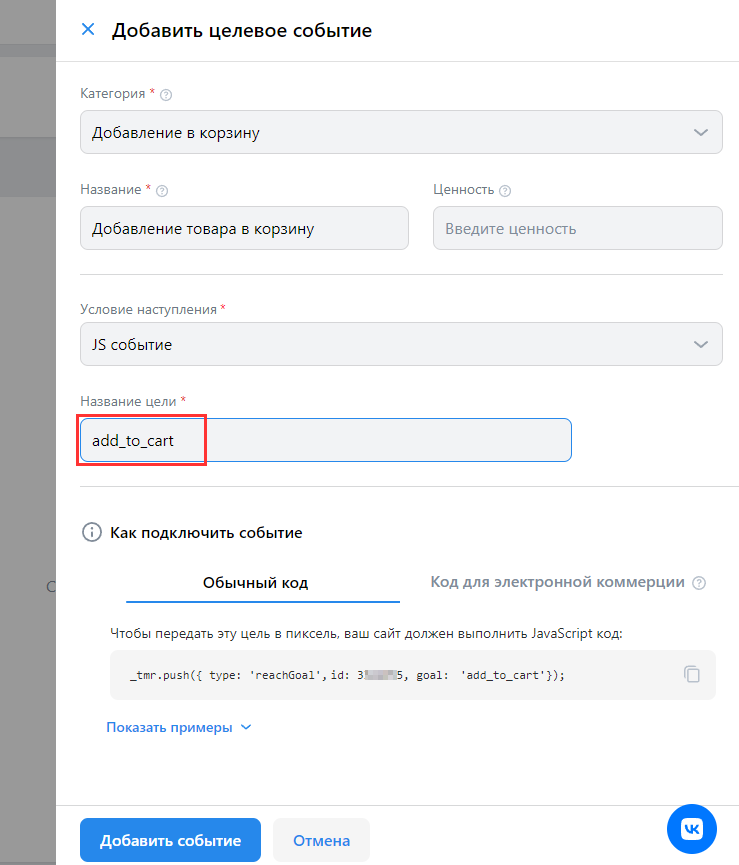Click the Добавить целевое событие heading
The image size is (739, 865).
click(242, 30)
